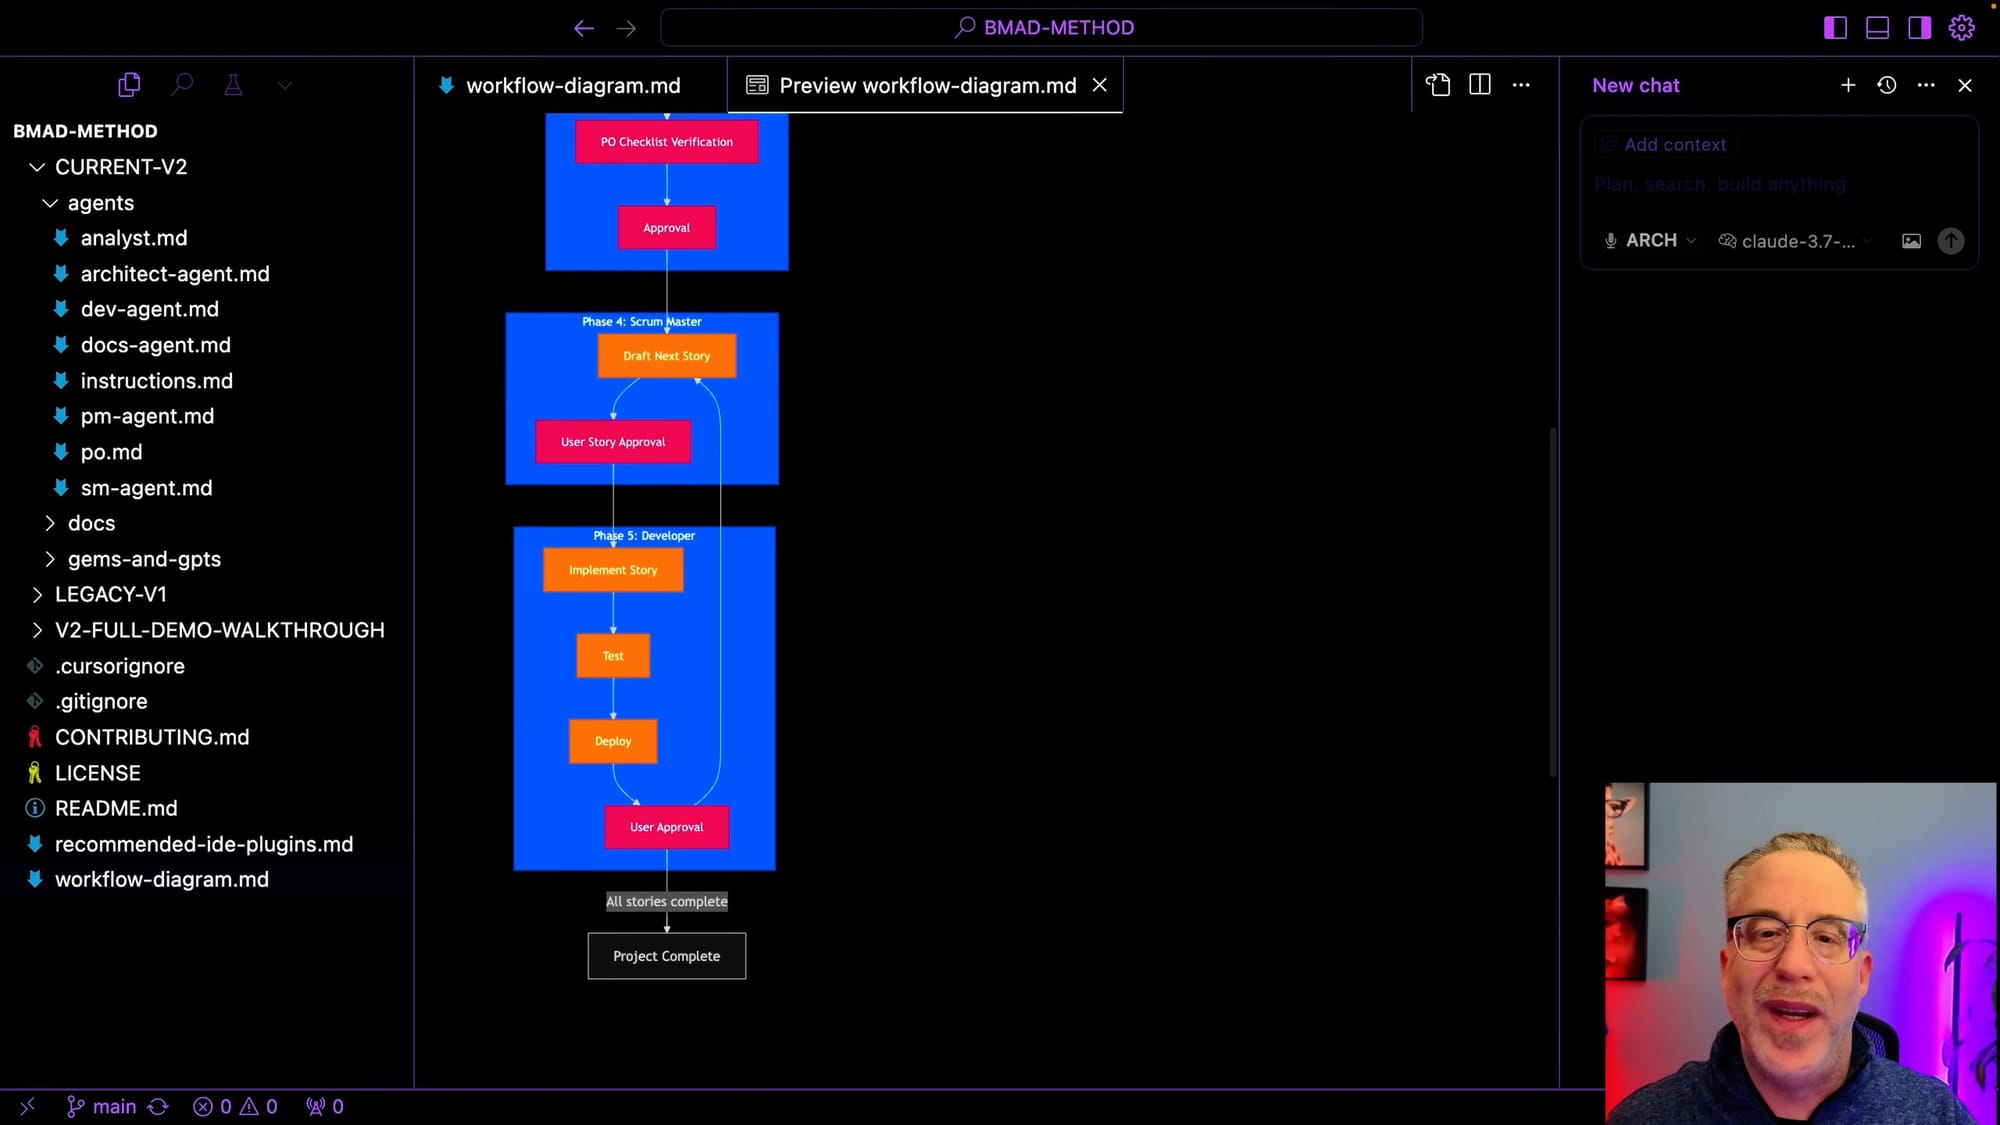Open the Explorer files icon in sidebar
The width and height of the screenshot is (2000, 1125).
[129, 85]
